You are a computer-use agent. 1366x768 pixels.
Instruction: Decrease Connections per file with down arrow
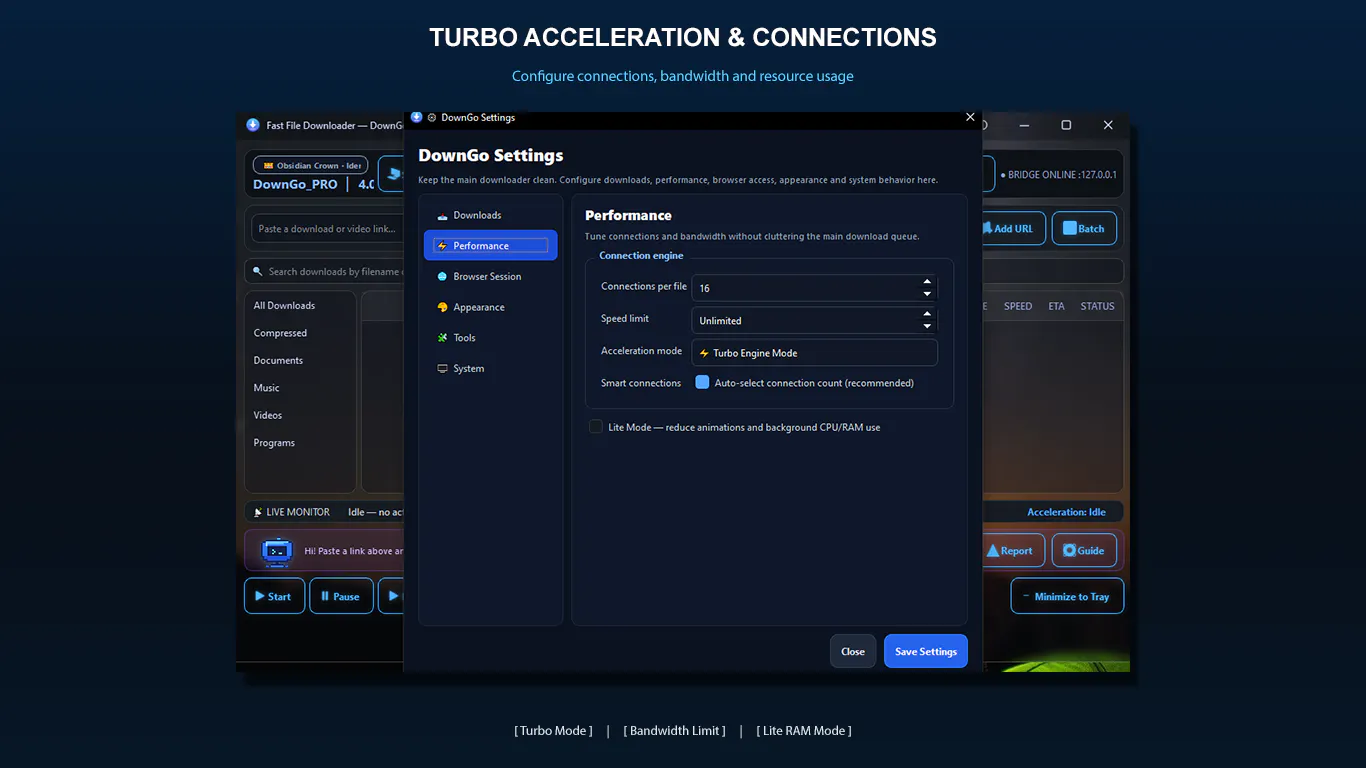(x=927, y=294)
